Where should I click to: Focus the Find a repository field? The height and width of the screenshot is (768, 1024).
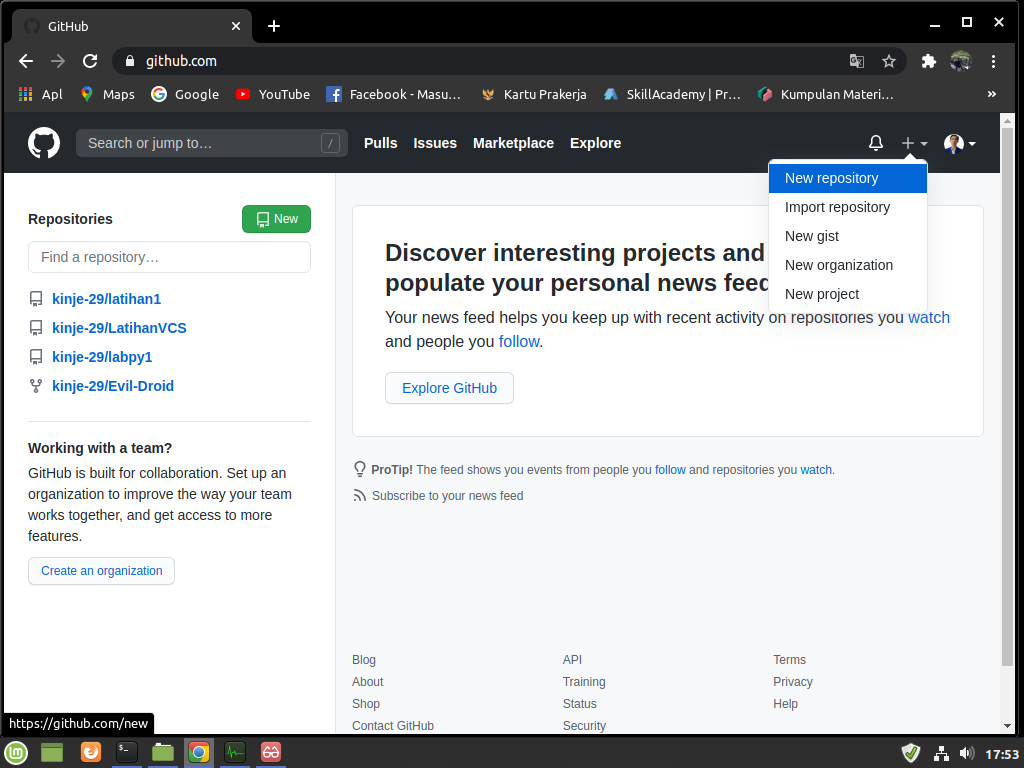pyautogui.click(x=169, y=257)
